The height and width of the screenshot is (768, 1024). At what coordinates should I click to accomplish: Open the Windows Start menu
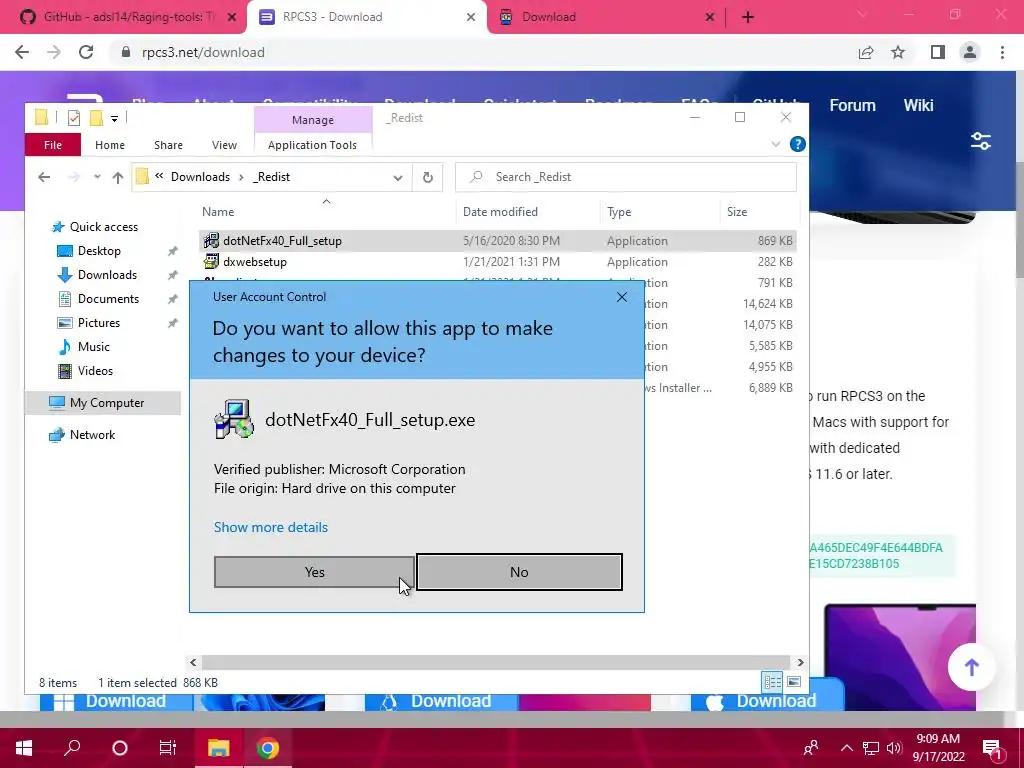pos(24,748)
